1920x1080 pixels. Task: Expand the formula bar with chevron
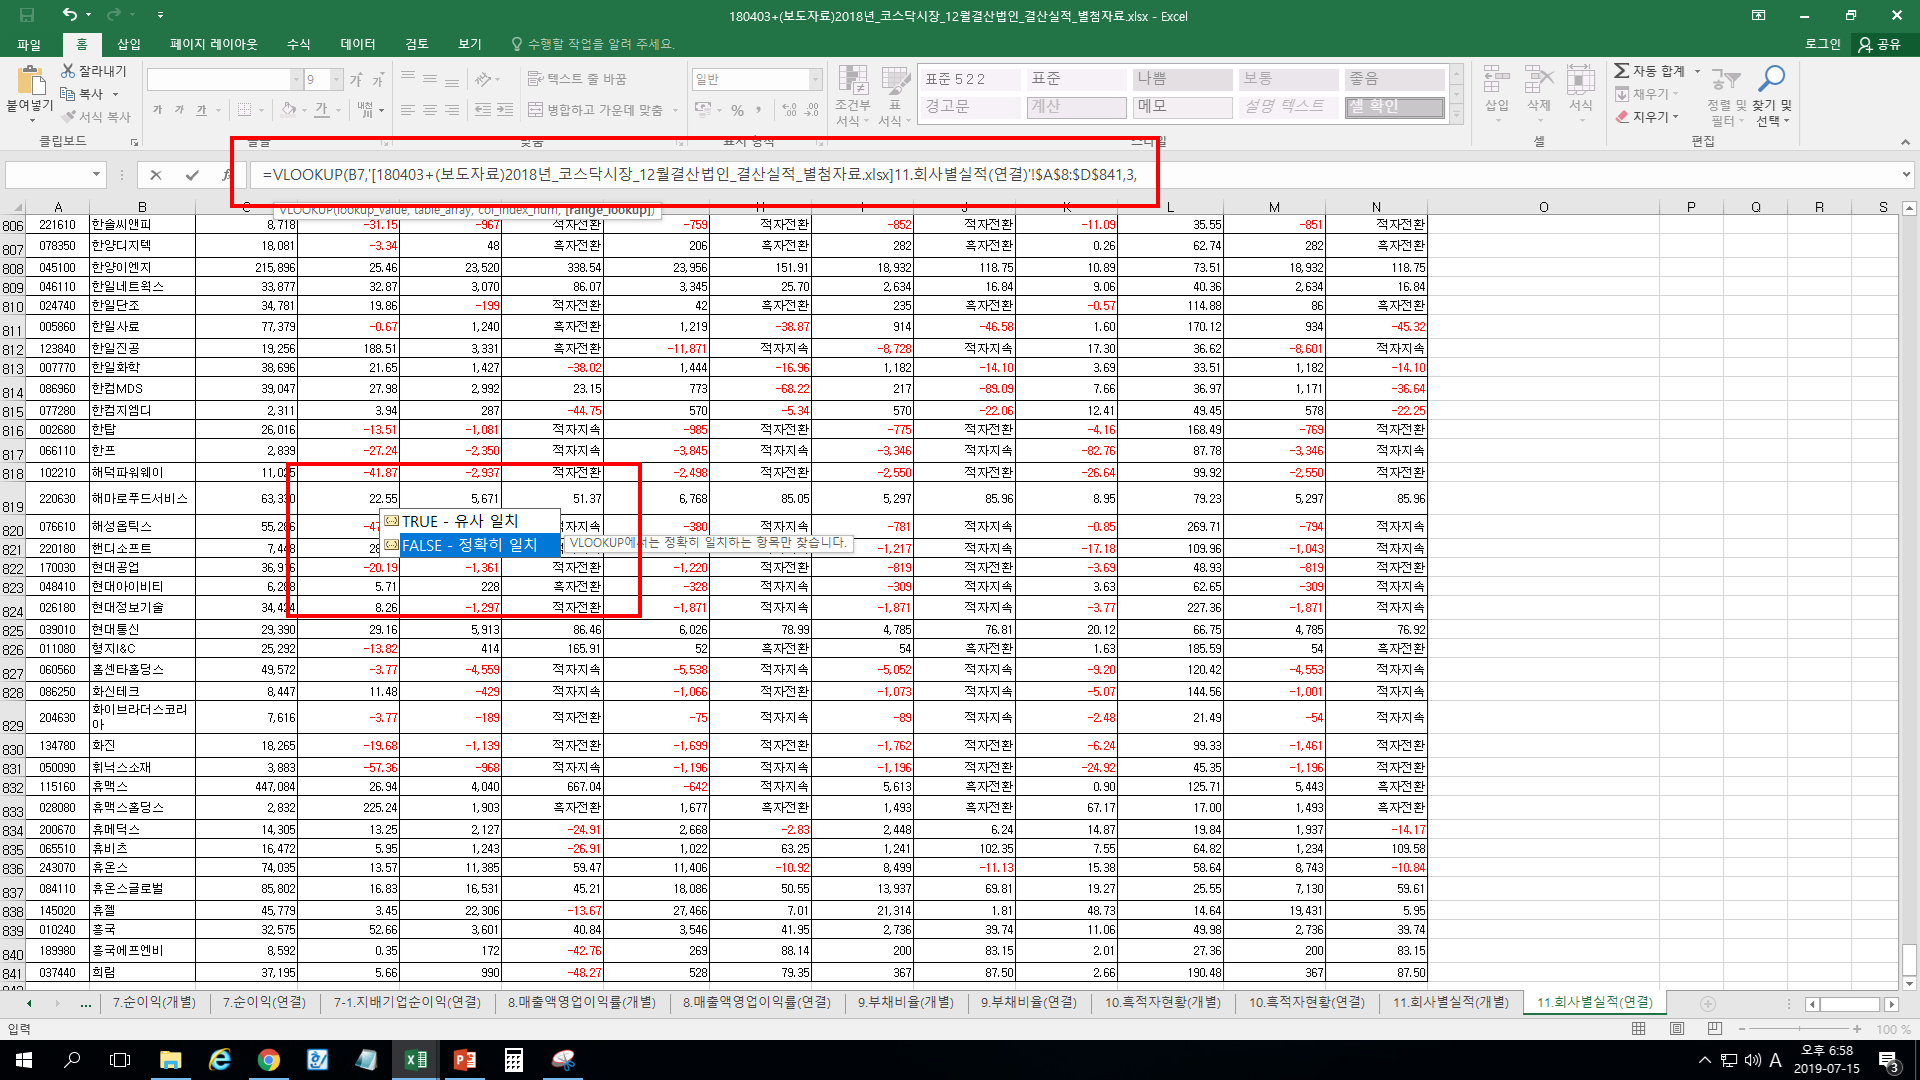(1906, 175)
